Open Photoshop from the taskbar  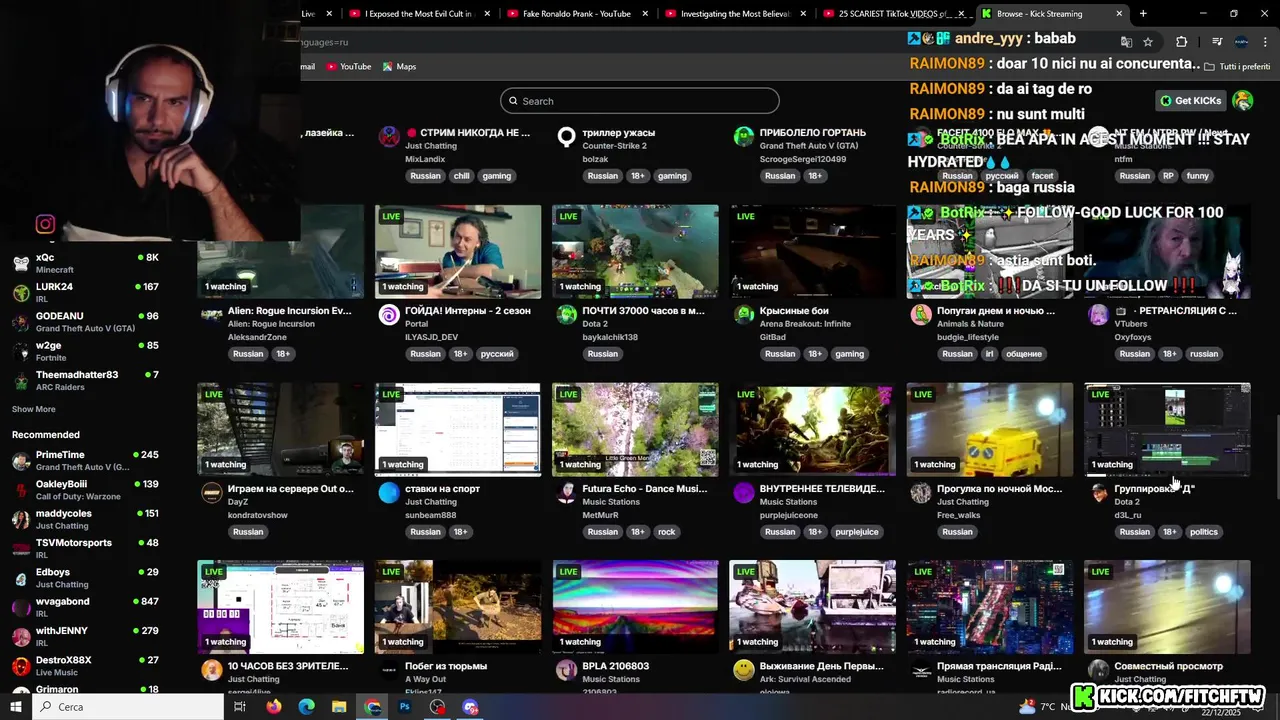click(x=405, y=706)
